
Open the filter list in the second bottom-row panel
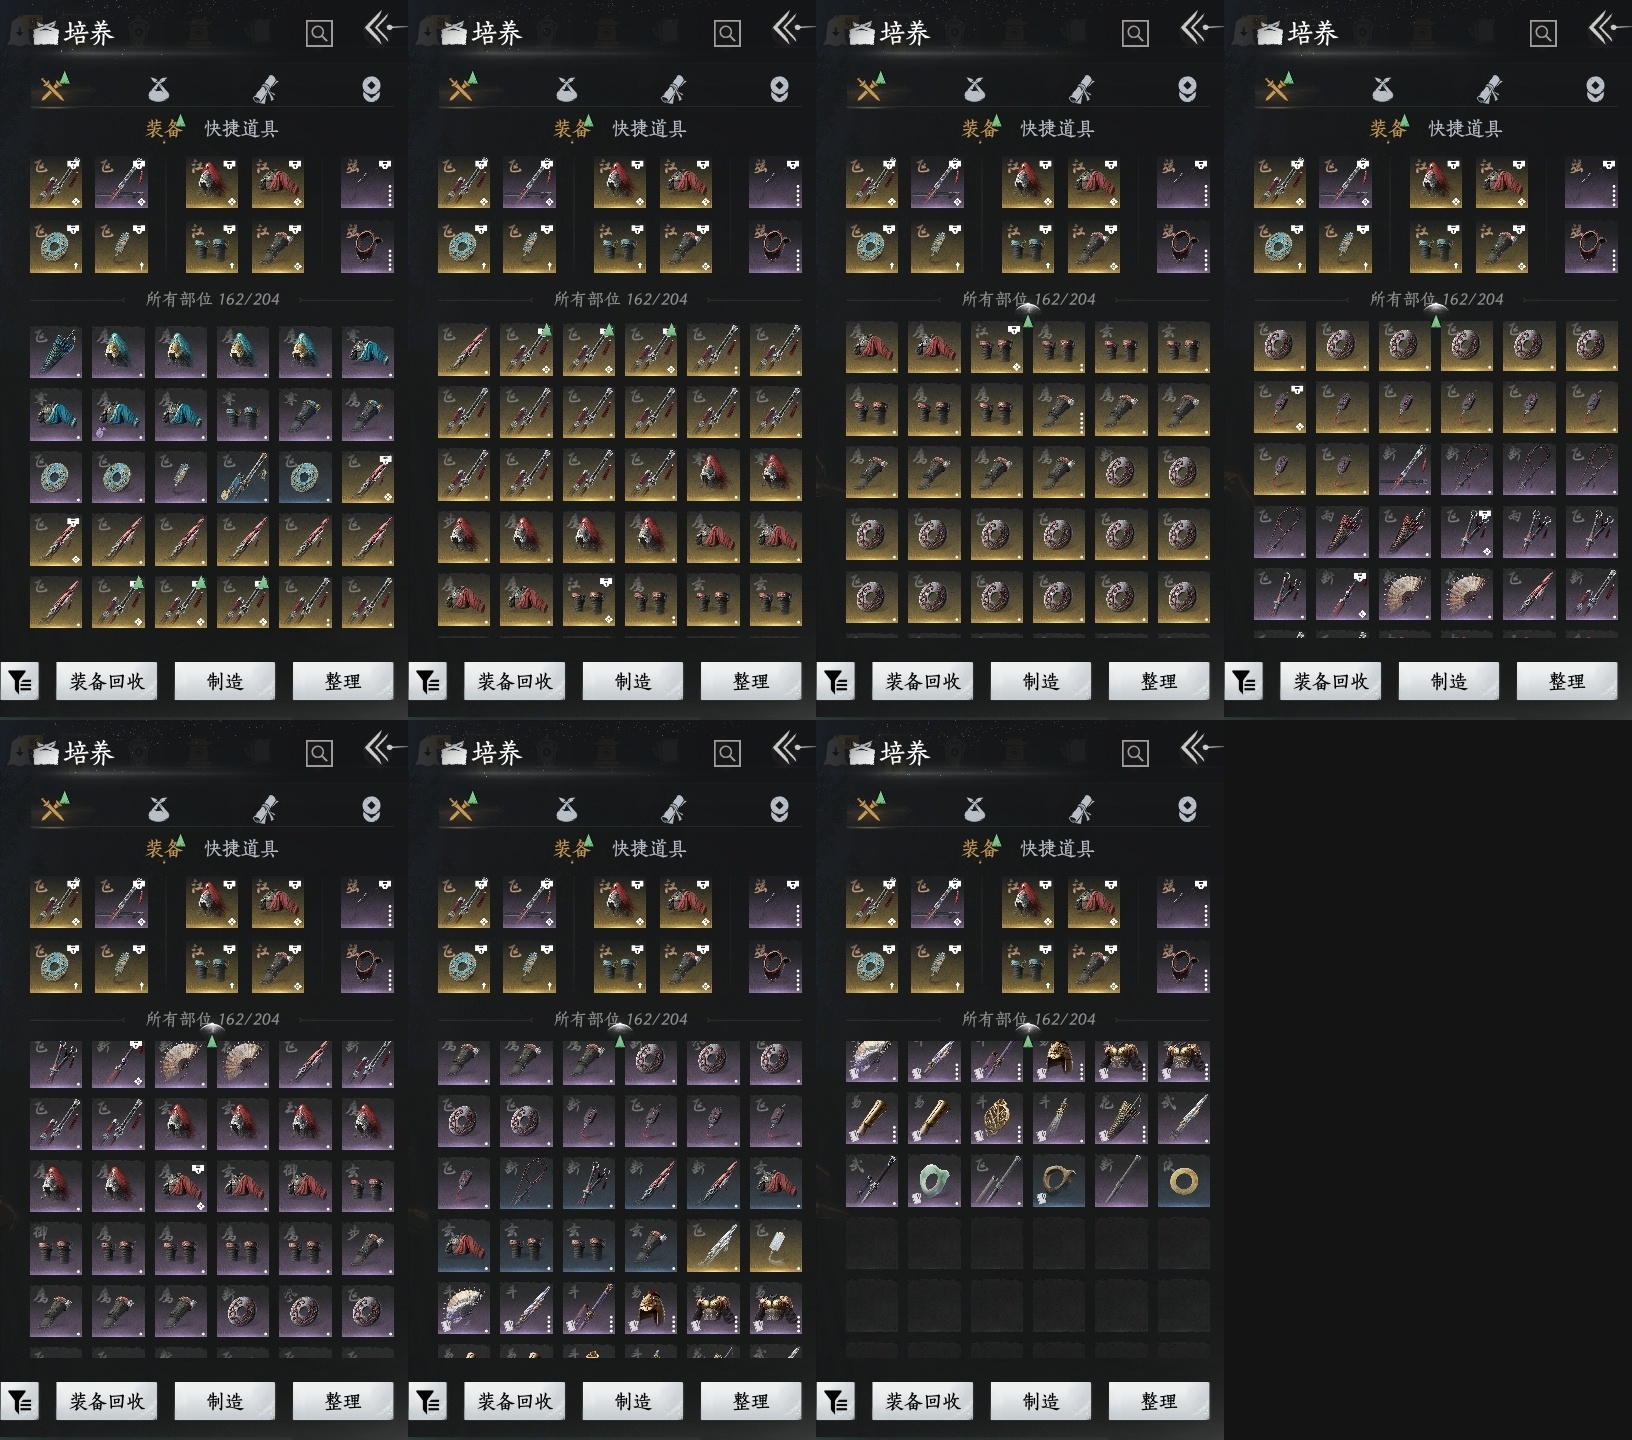[x=428, y=1402]
